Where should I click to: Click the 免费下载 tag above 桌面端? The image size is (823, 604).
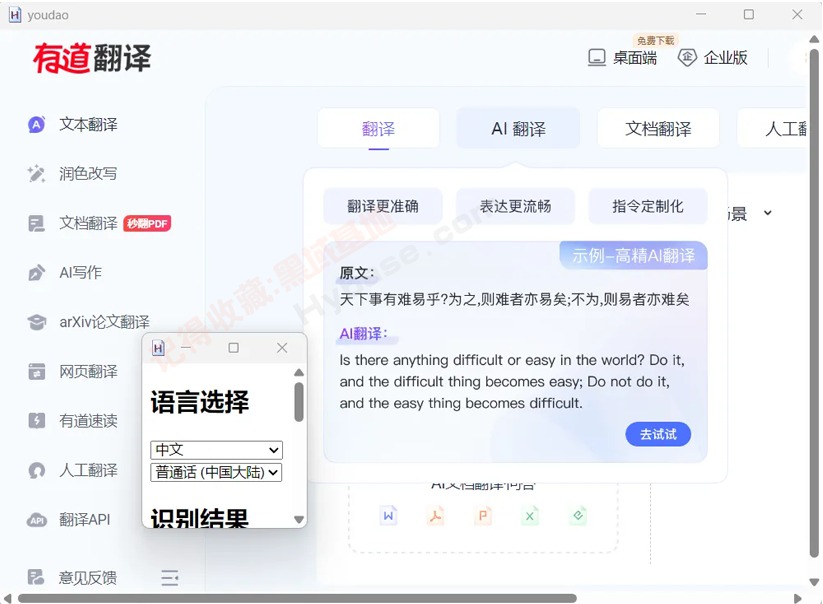[x=656, y=40]
